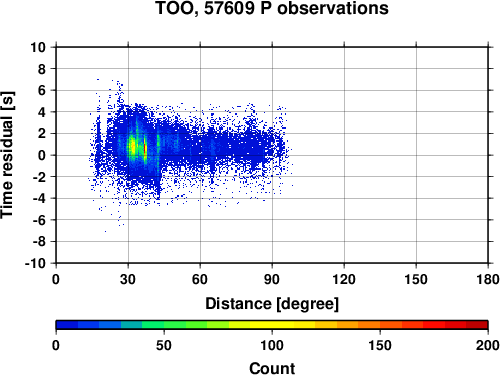Click the 'Distance [degree]' axis label
This screenshot has width=500, height=375.
tap(272, 304)
